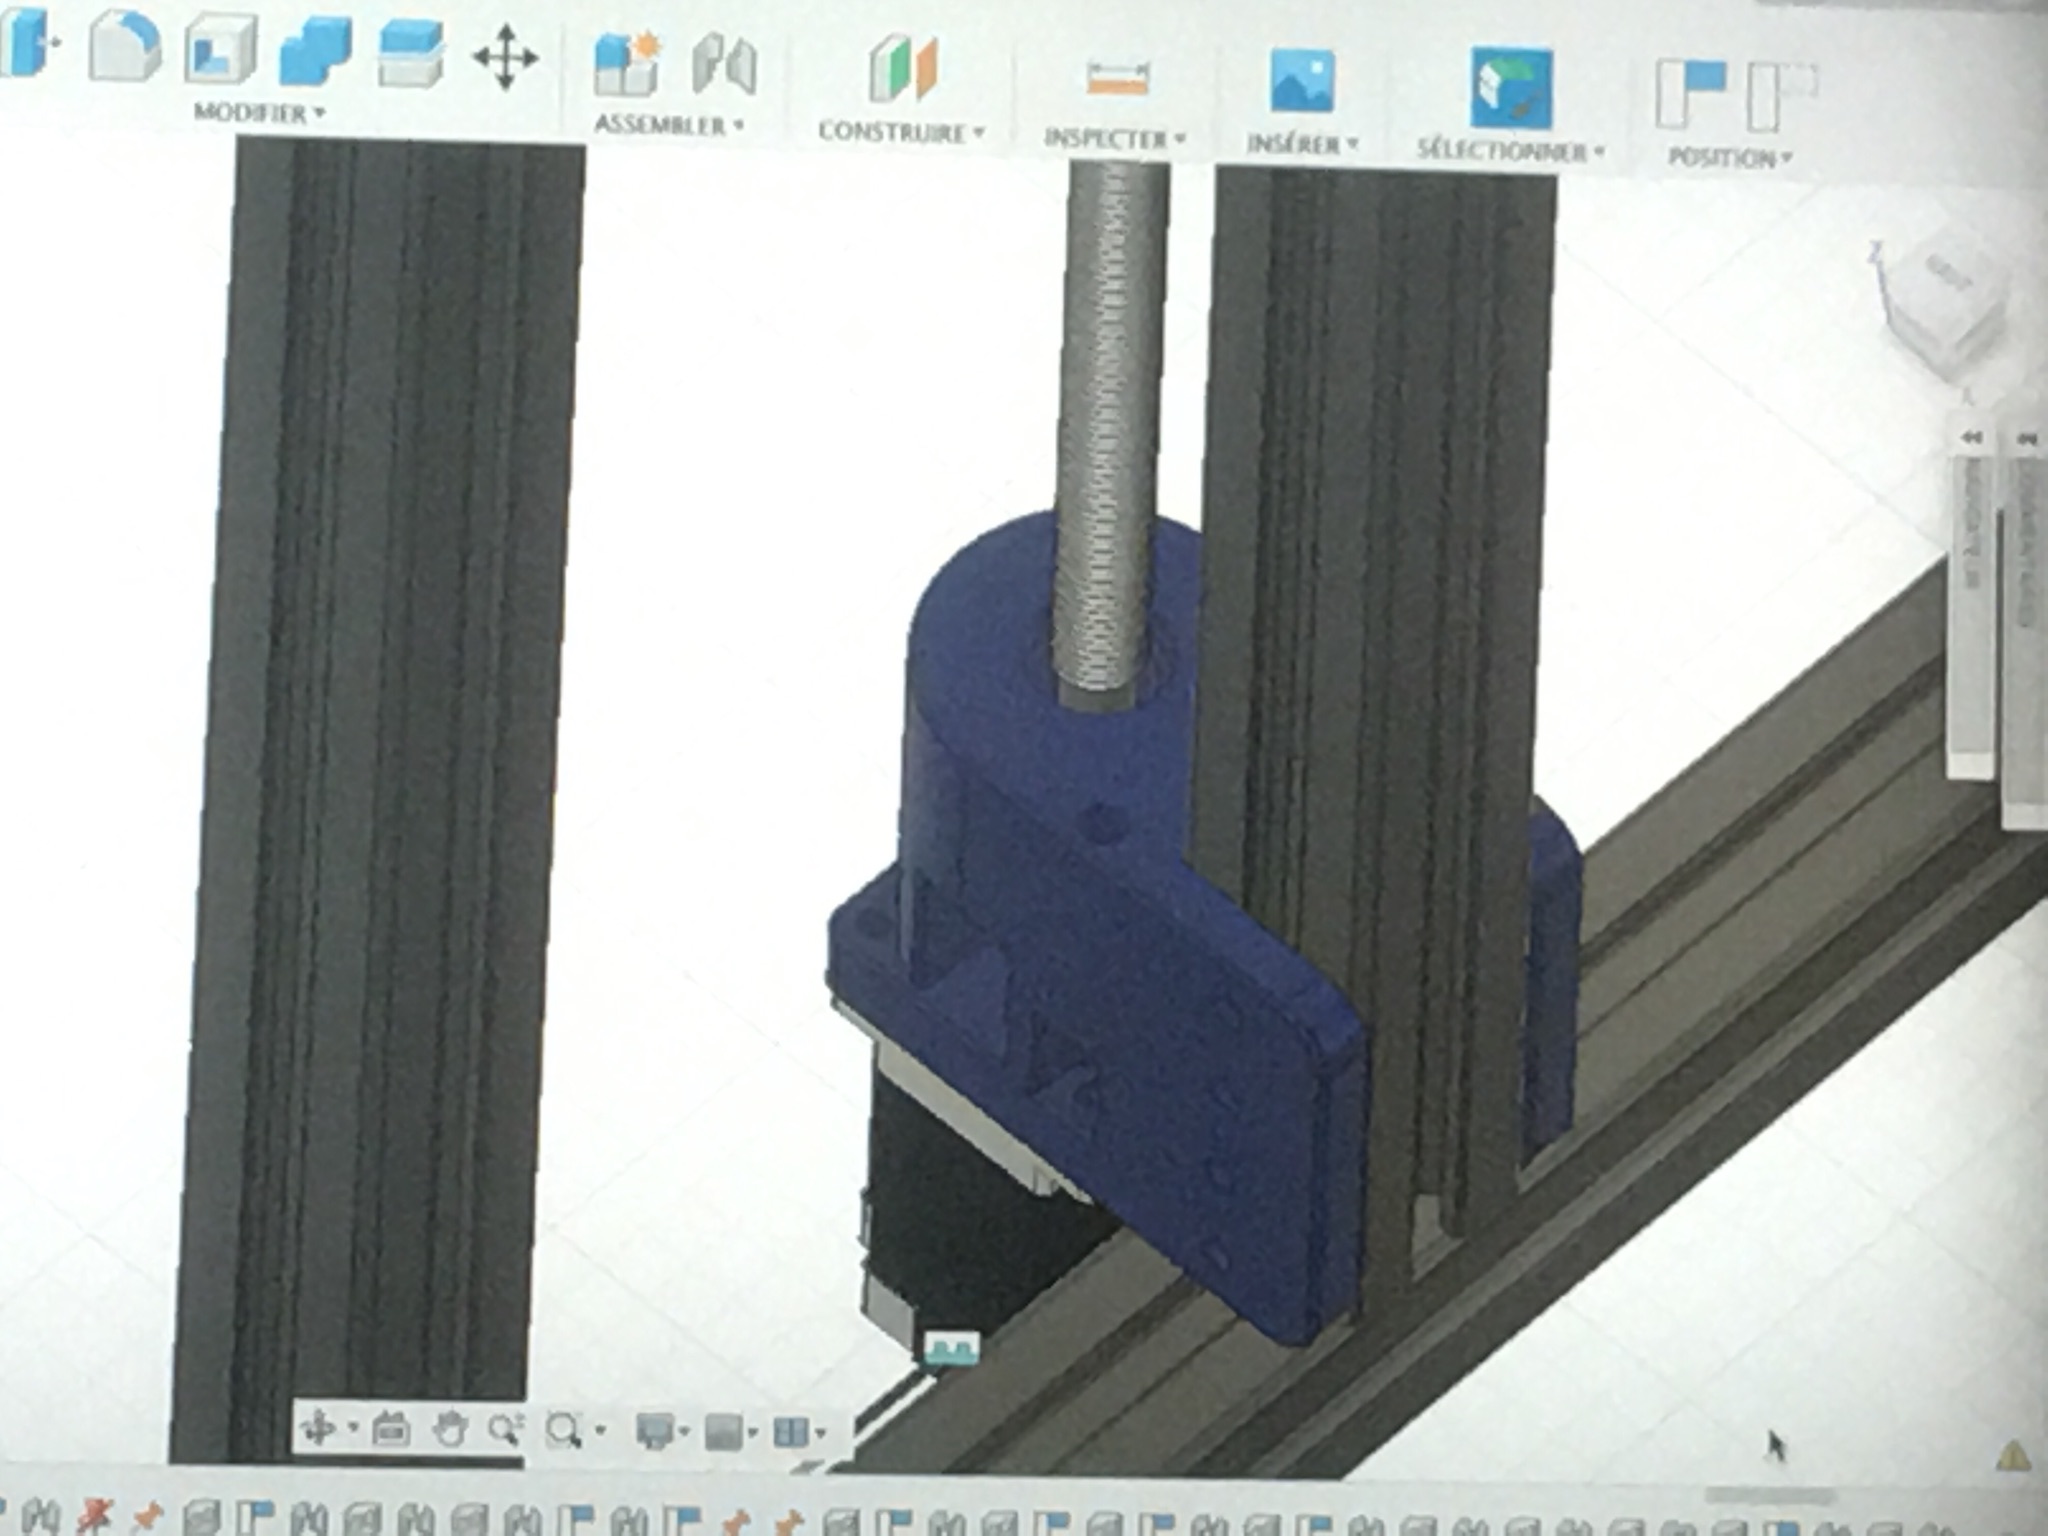Image resolution: width=2048 pixels, height=1536 pixels.
Task: Expand the Viewports dropdown arrow
Action: (x=820, y=1433)
